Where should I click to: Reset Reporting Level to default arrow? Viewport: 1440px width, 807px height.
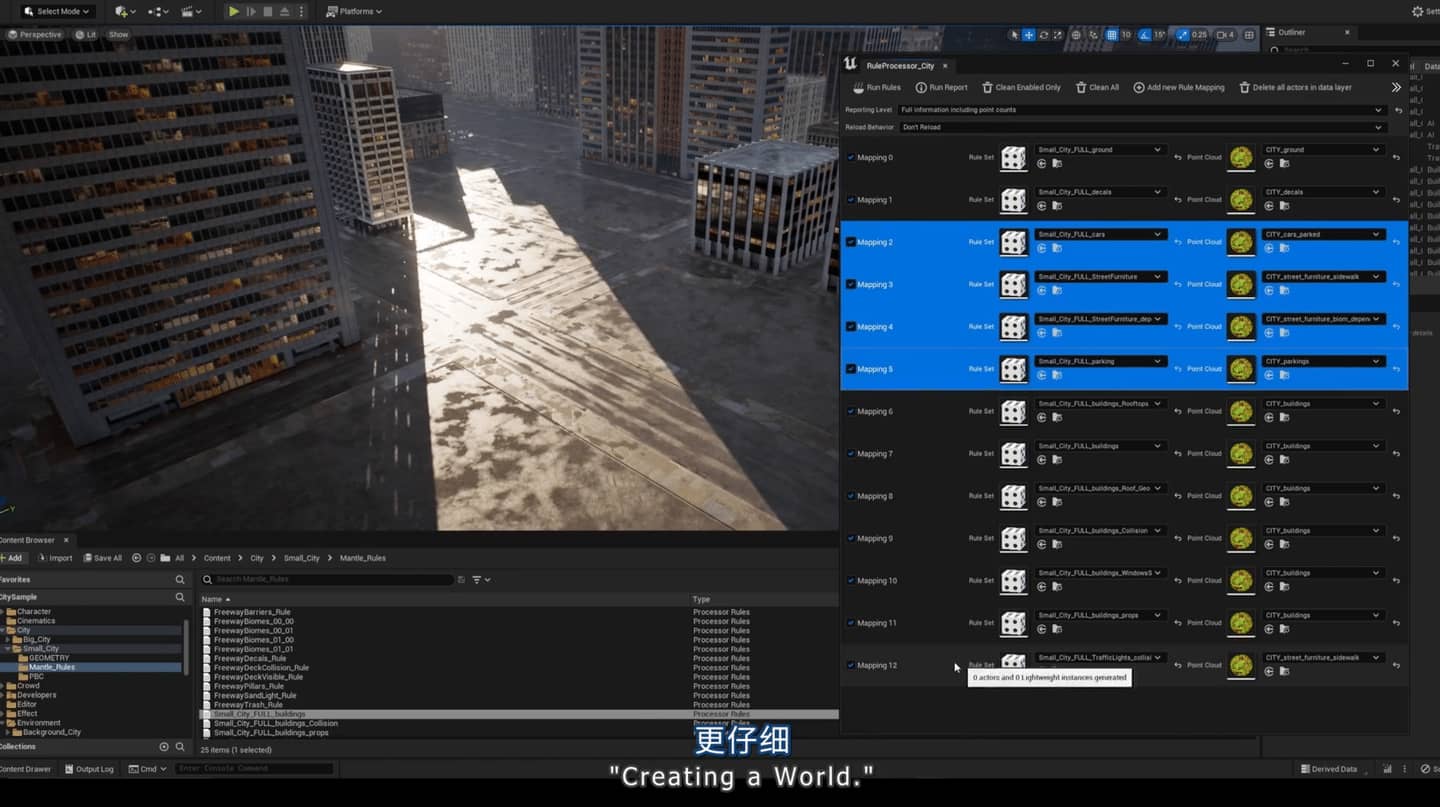1398,110
